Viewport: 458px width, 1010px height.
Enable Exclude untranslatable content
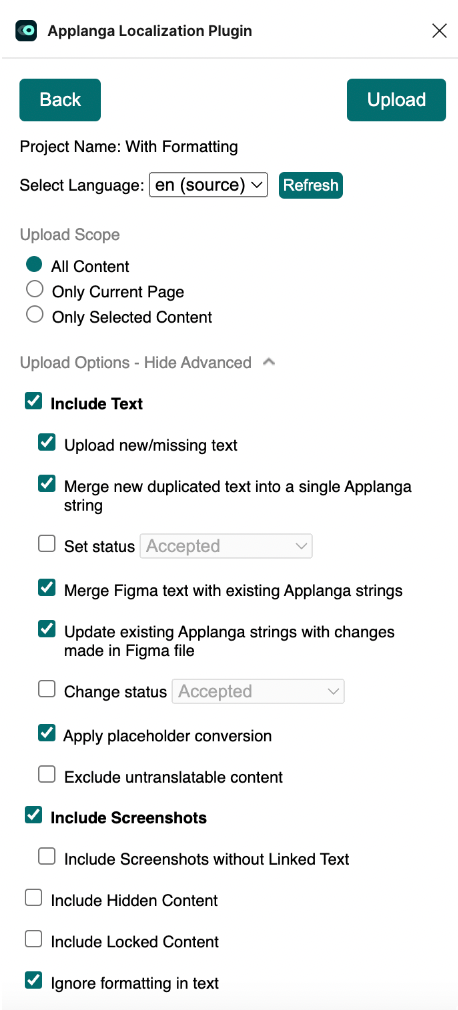[x=47, y=775]
